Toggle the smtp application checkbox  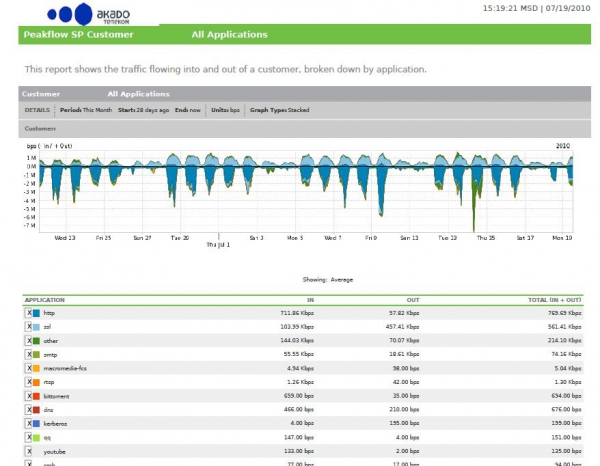tap(29, 355)
